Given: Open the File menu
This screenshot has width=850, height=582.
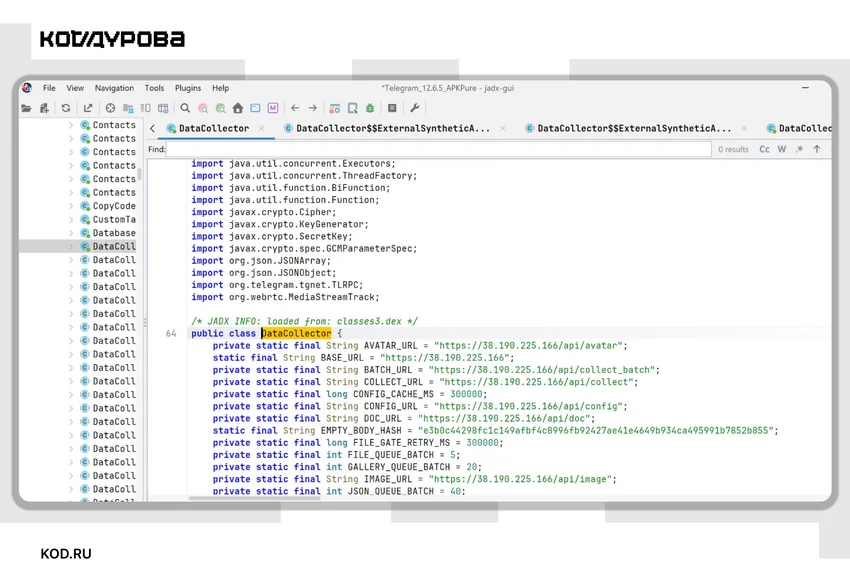Looking at the screenshot, I should coord(49,88).
